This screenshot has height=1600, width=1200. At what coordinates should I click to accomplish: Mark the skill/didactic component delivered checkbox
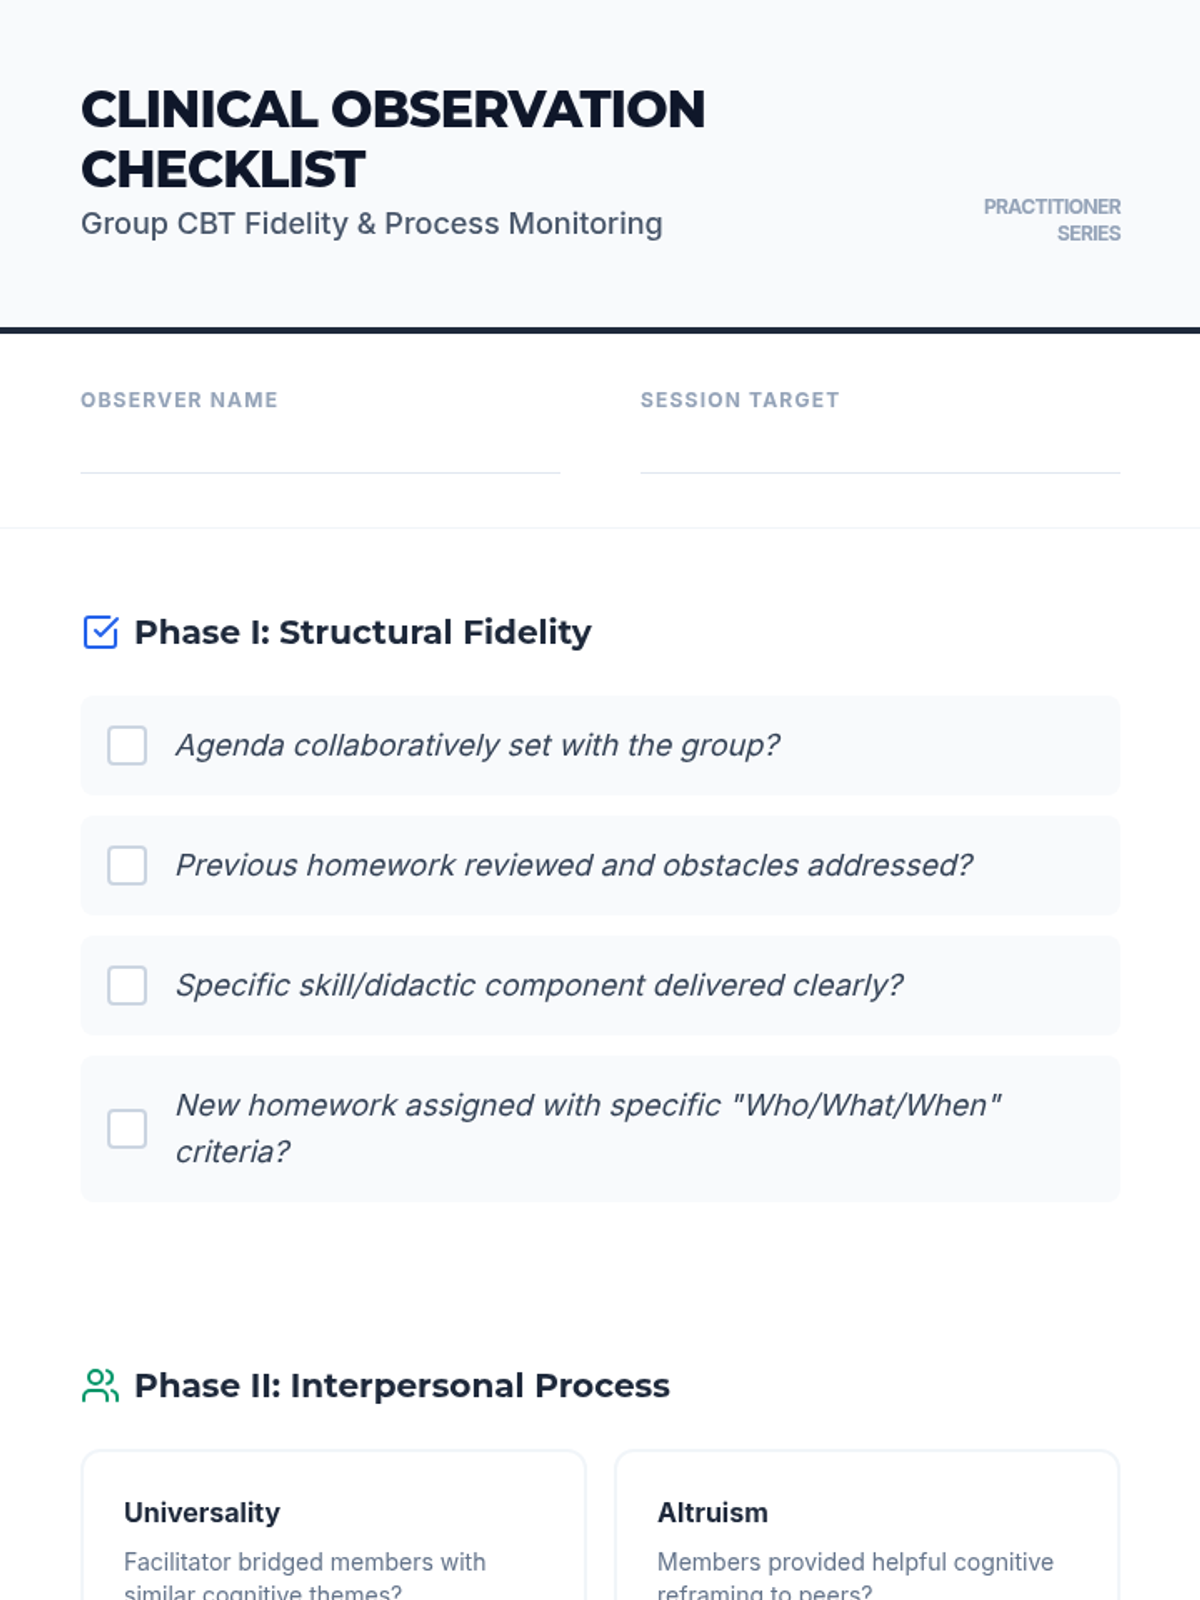[x=127, y=986]
